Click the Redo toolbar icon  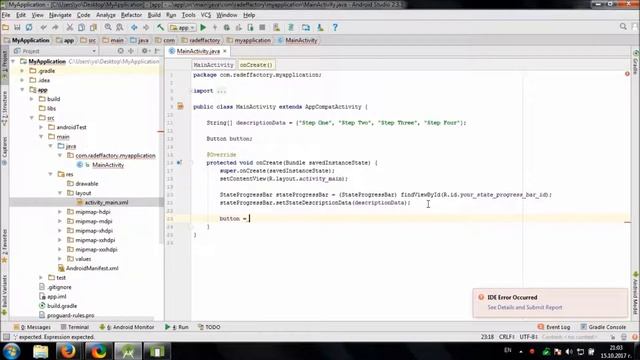tap(55, 27)
